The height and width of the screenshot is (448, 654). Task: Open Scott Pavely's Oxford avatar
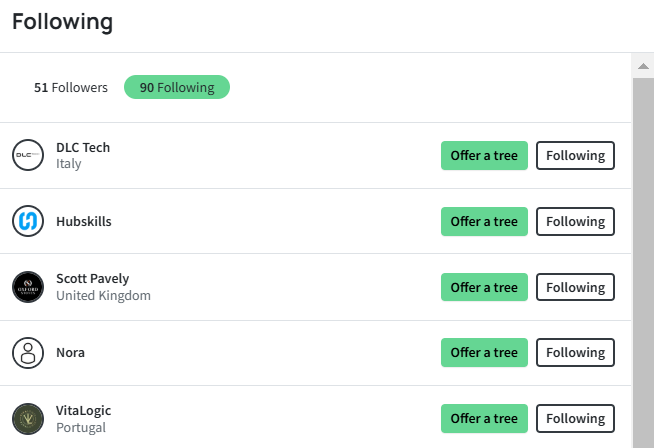coord(28,287)
